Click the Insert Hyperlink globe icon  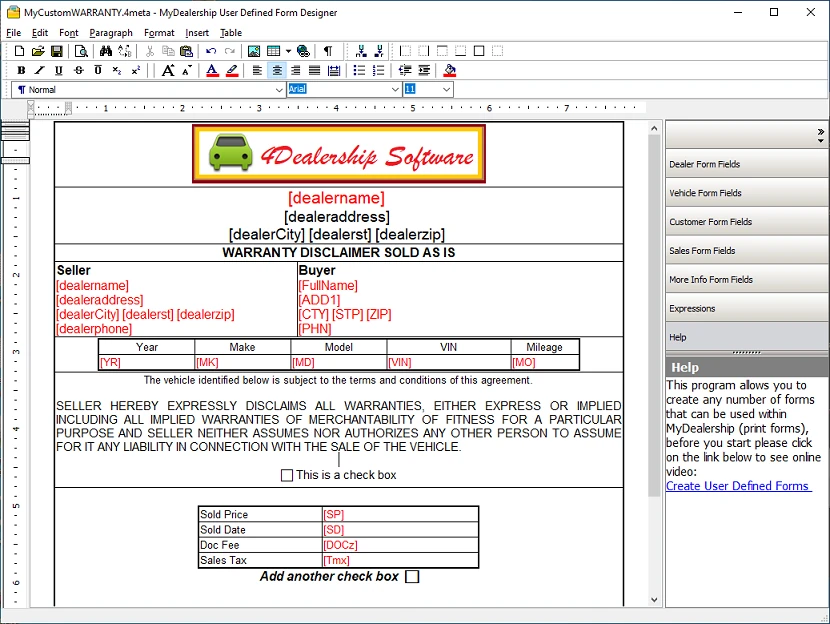pyautogui.click(x=303, y=51)
